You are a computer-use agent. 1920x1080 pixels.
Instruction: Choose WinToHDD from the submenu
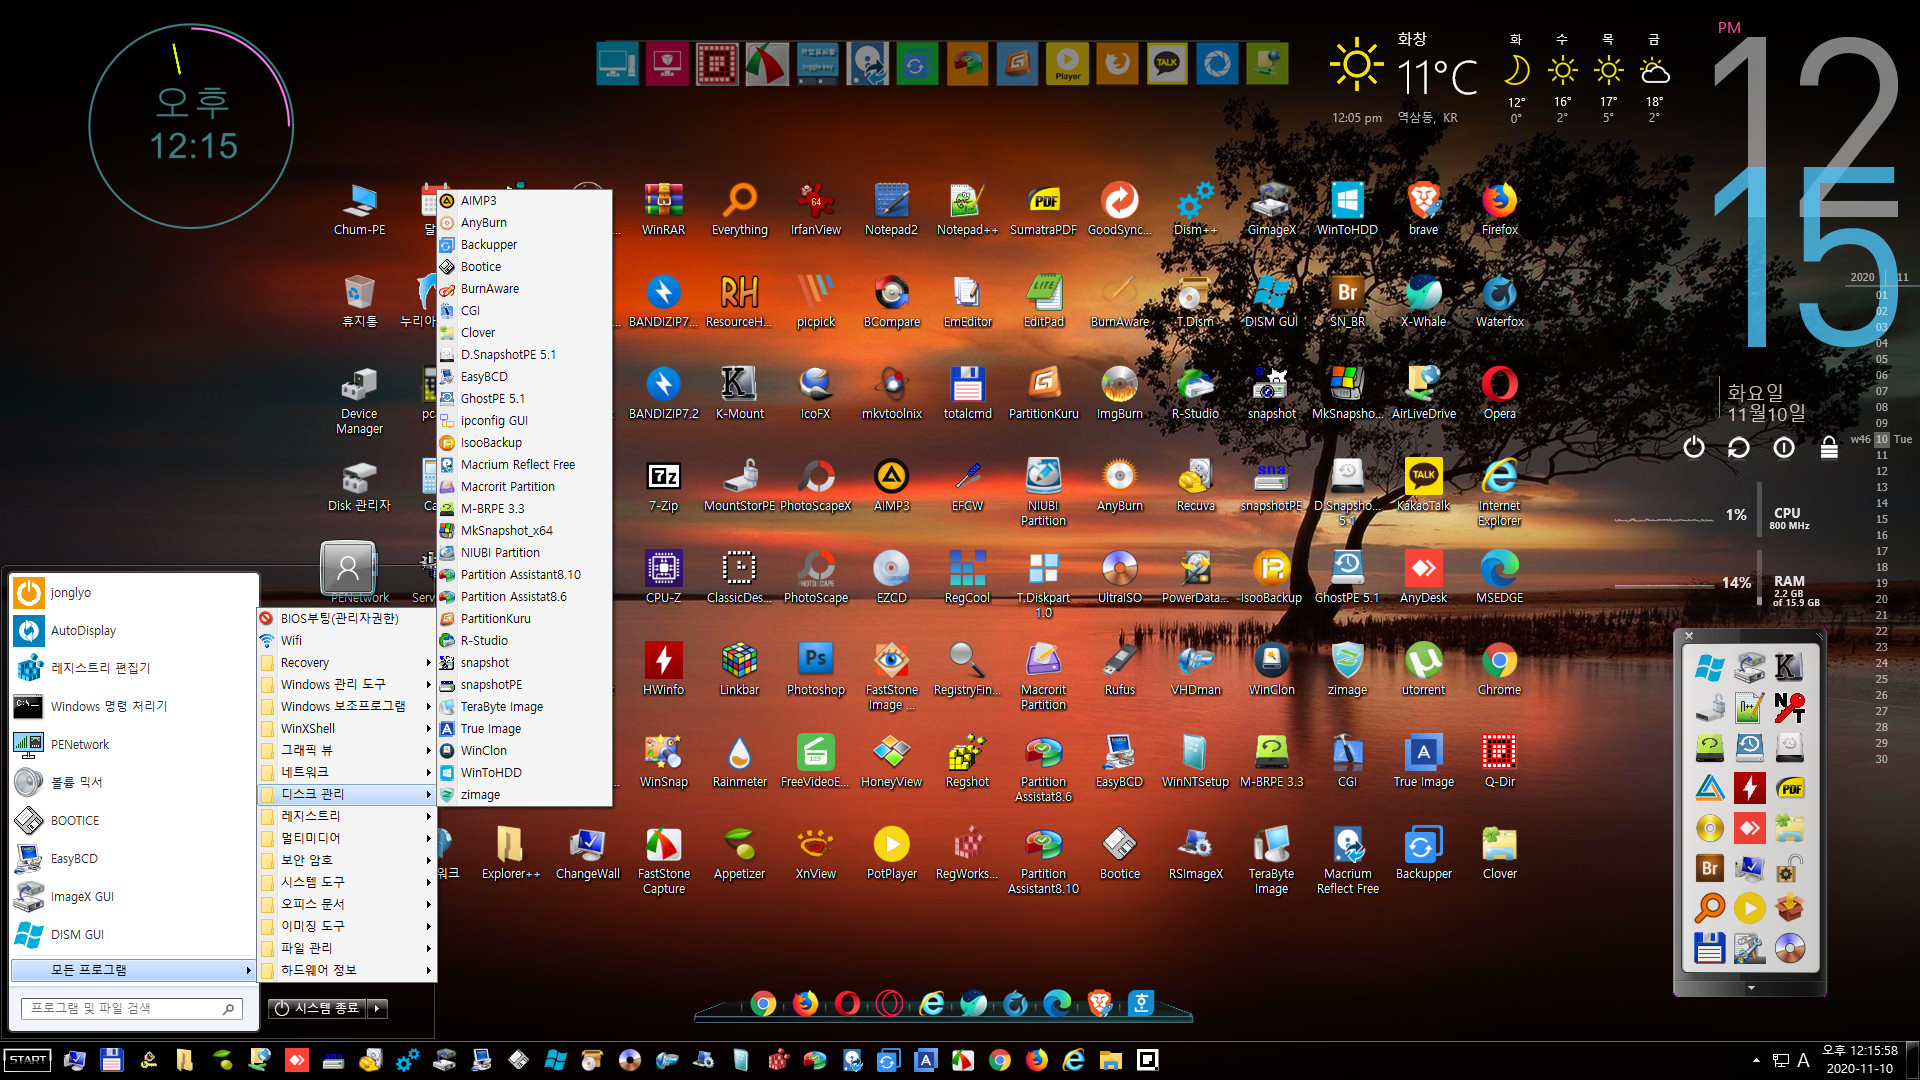[x=524, y=772]
